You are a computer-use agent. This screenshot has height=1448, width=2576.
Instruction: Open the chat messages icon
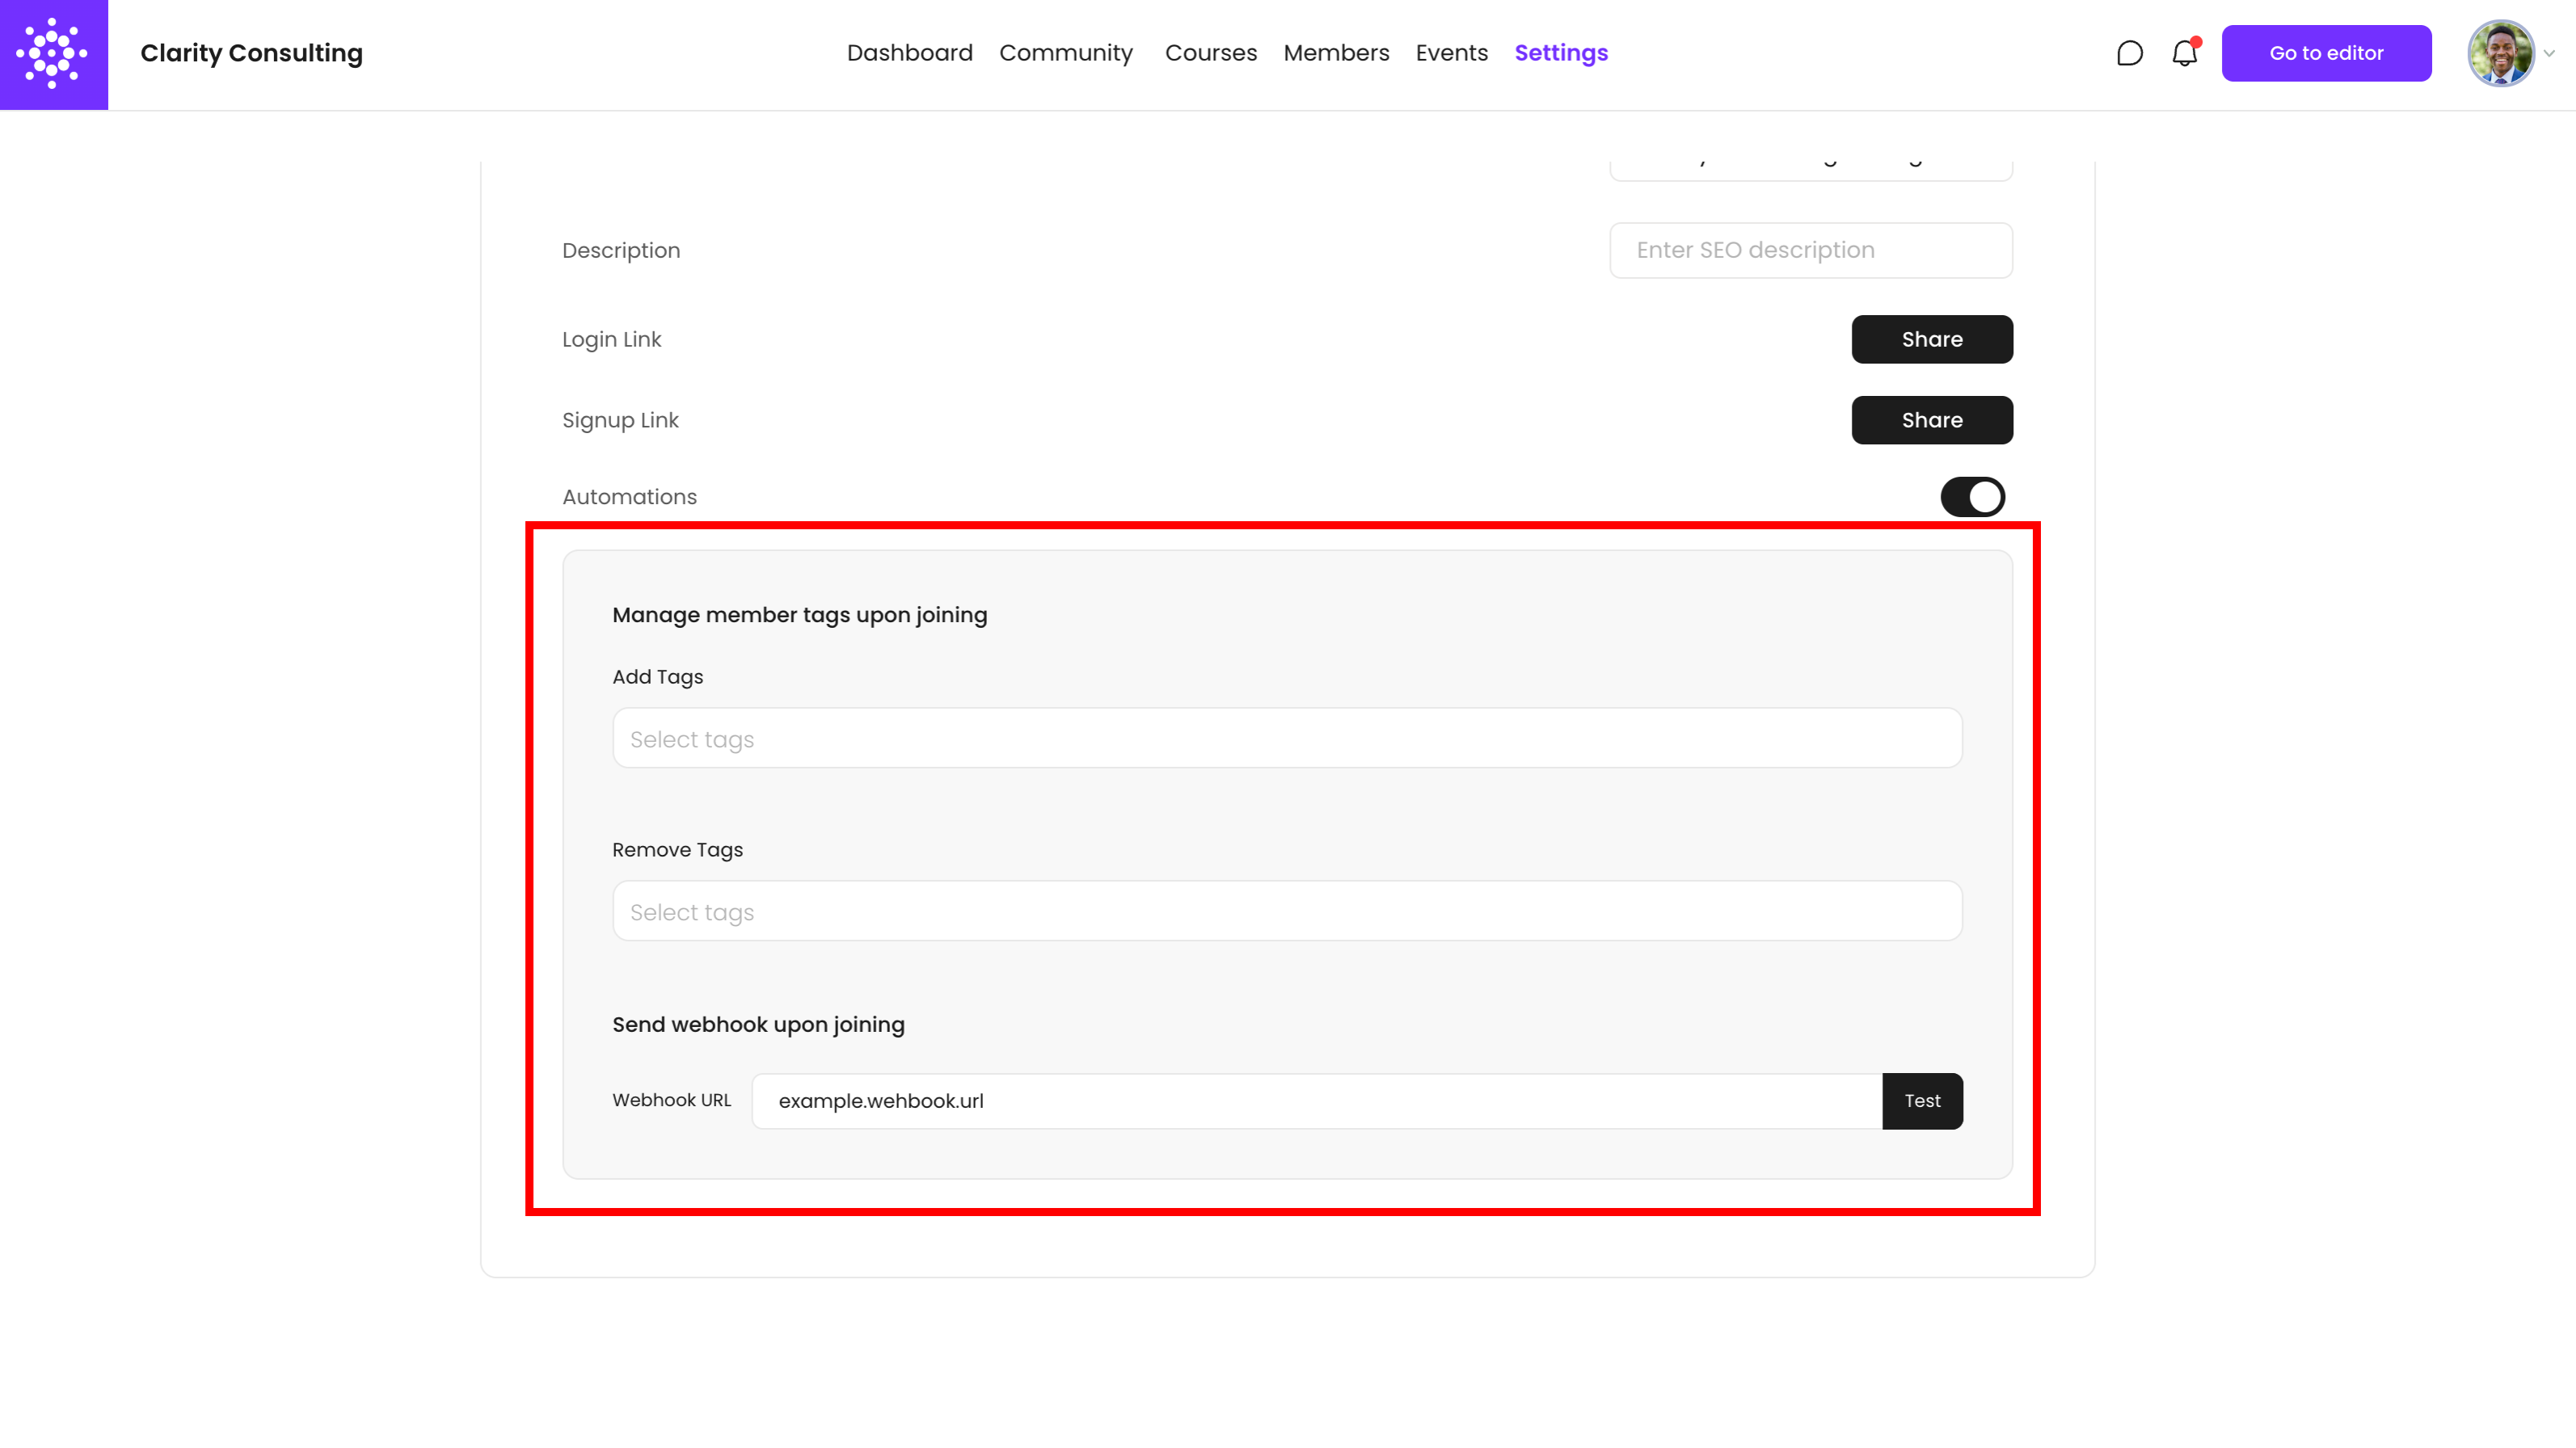2130,53
